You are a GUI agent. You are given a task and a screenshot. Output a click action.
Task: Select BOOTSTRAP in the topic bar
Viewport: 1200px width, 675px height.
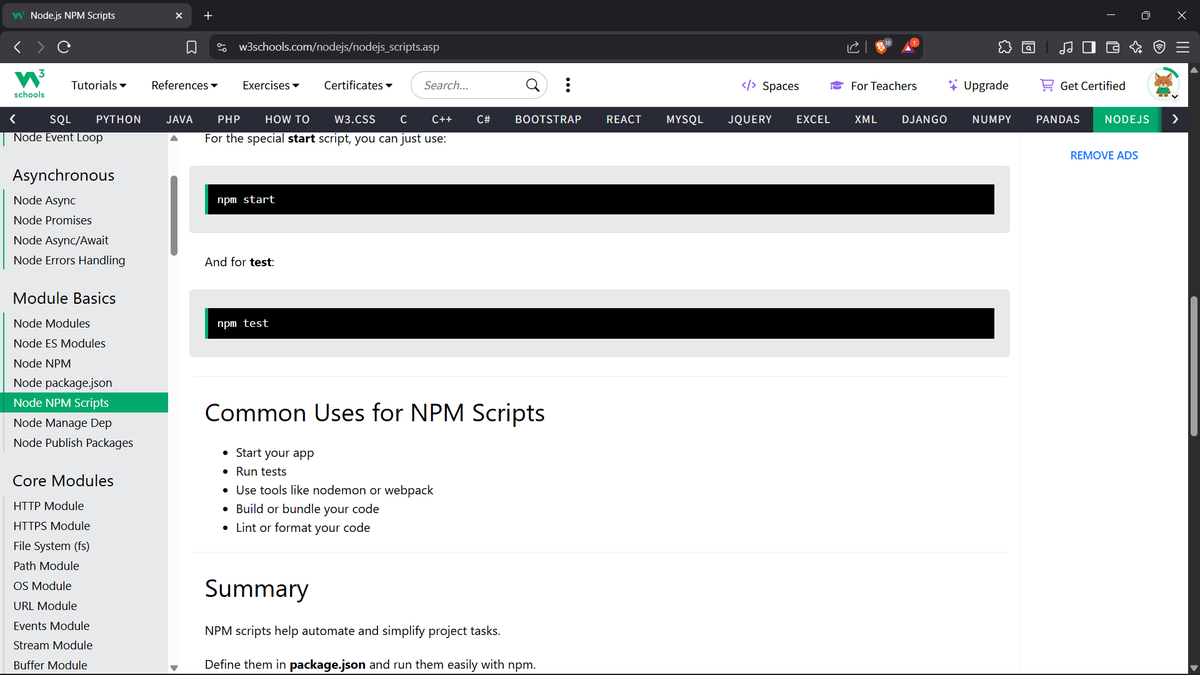[x=548, y=119]
